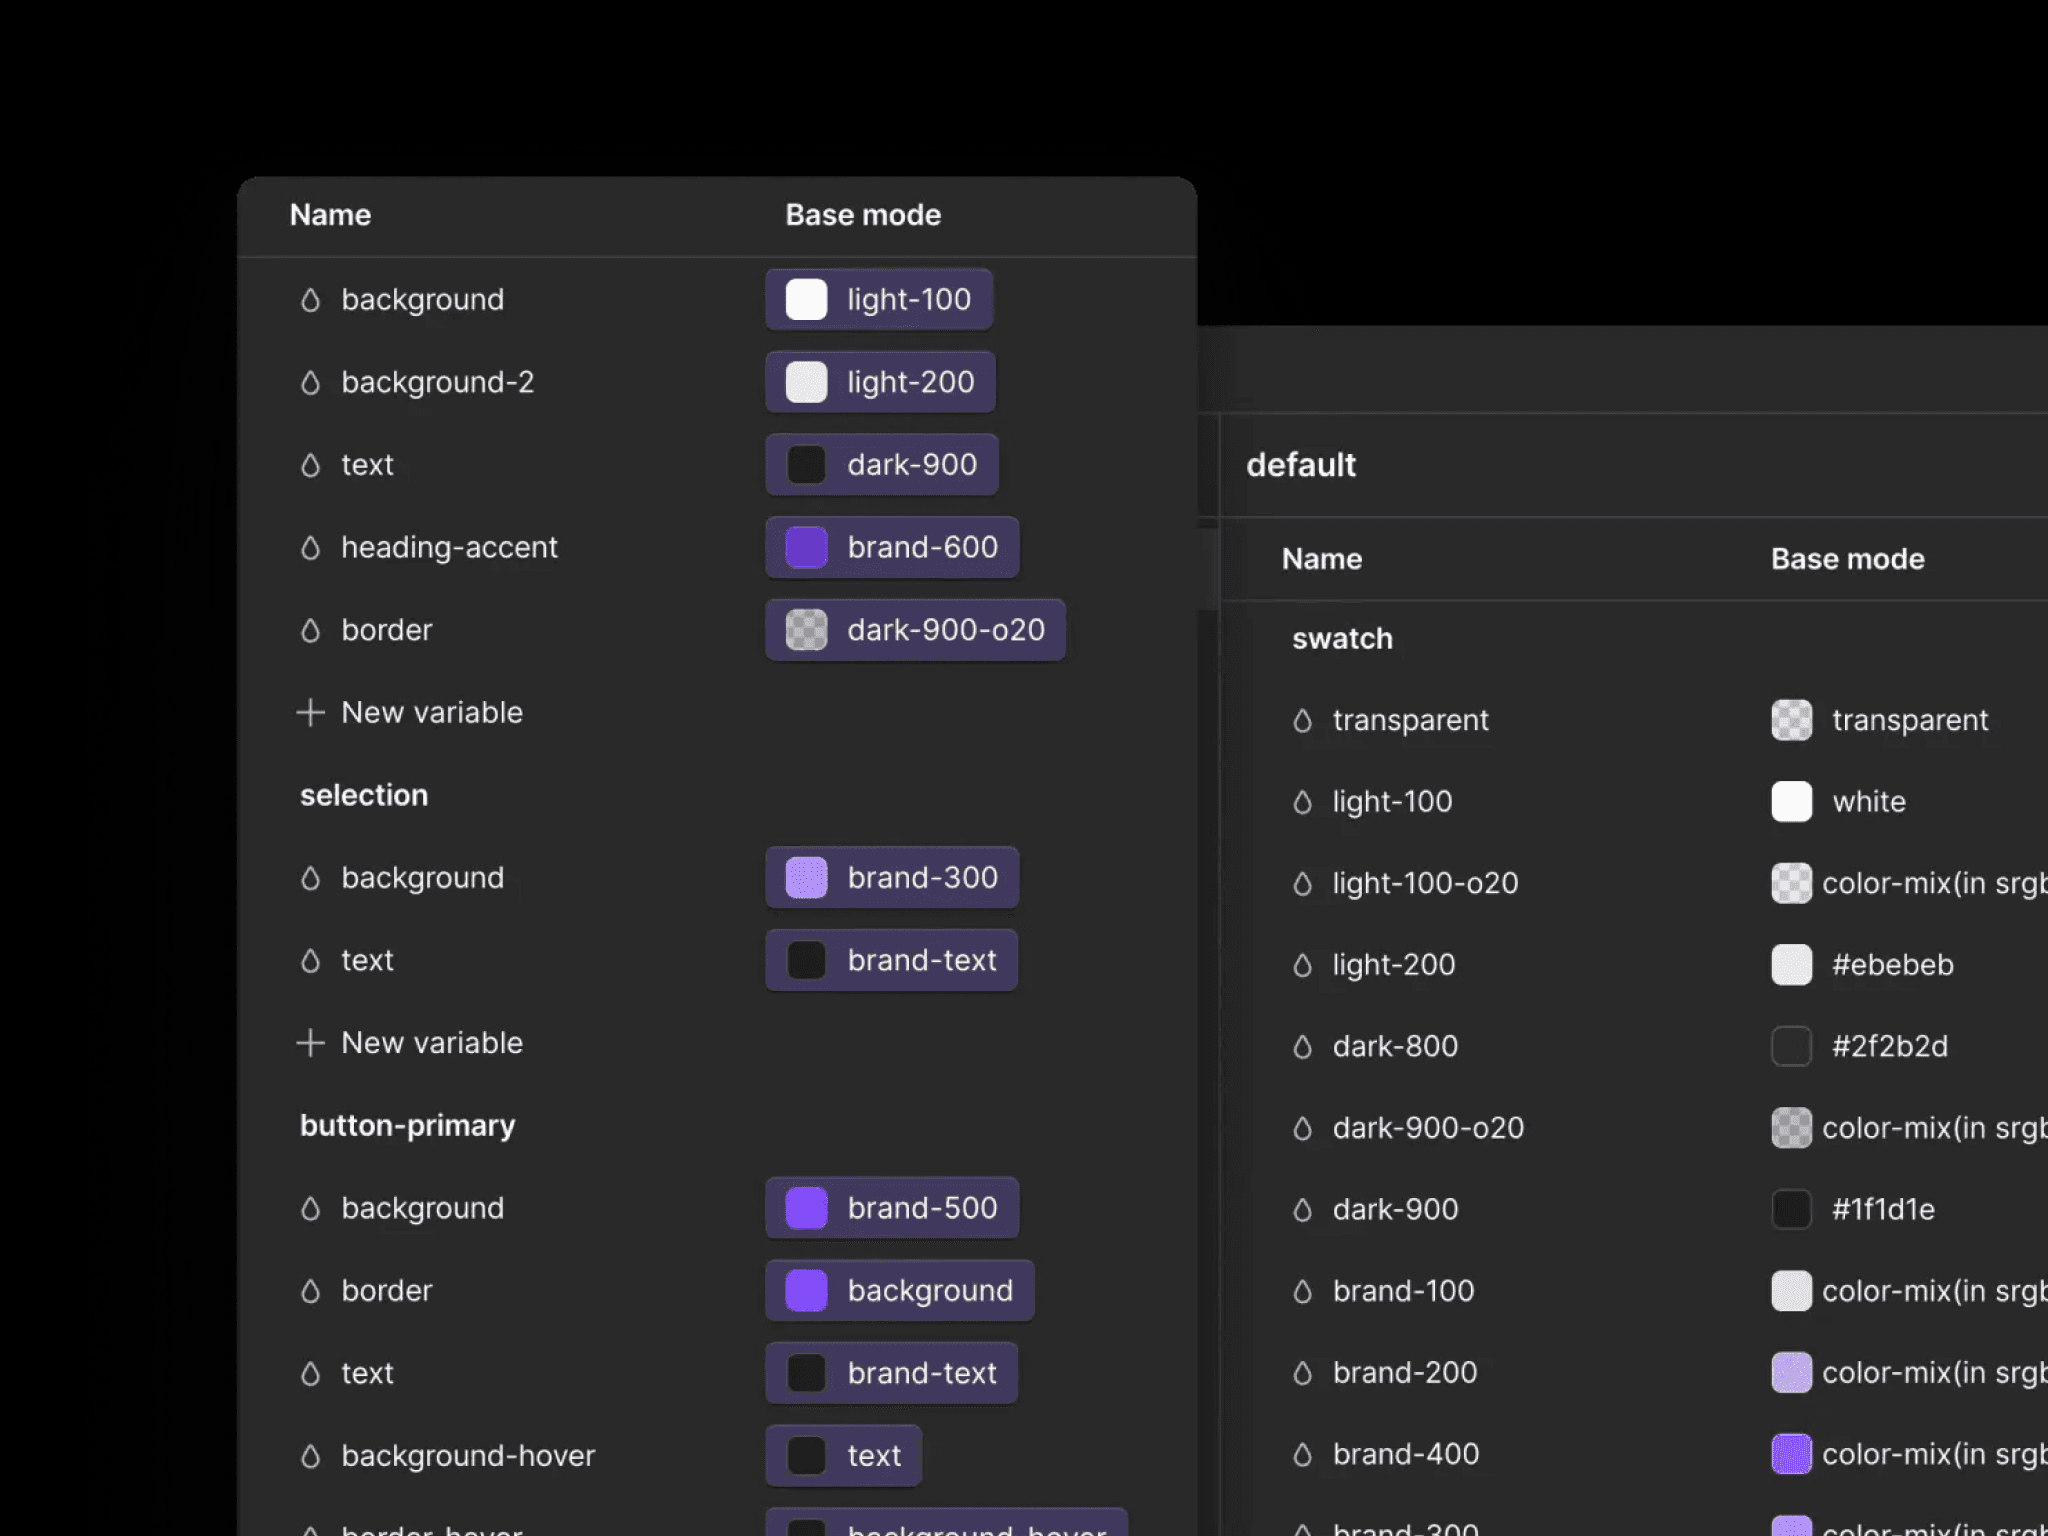Click the transparent checkered swatch
Image resolution: width=2048 pixels, height=1536 pixels.
coord(1791,720)
